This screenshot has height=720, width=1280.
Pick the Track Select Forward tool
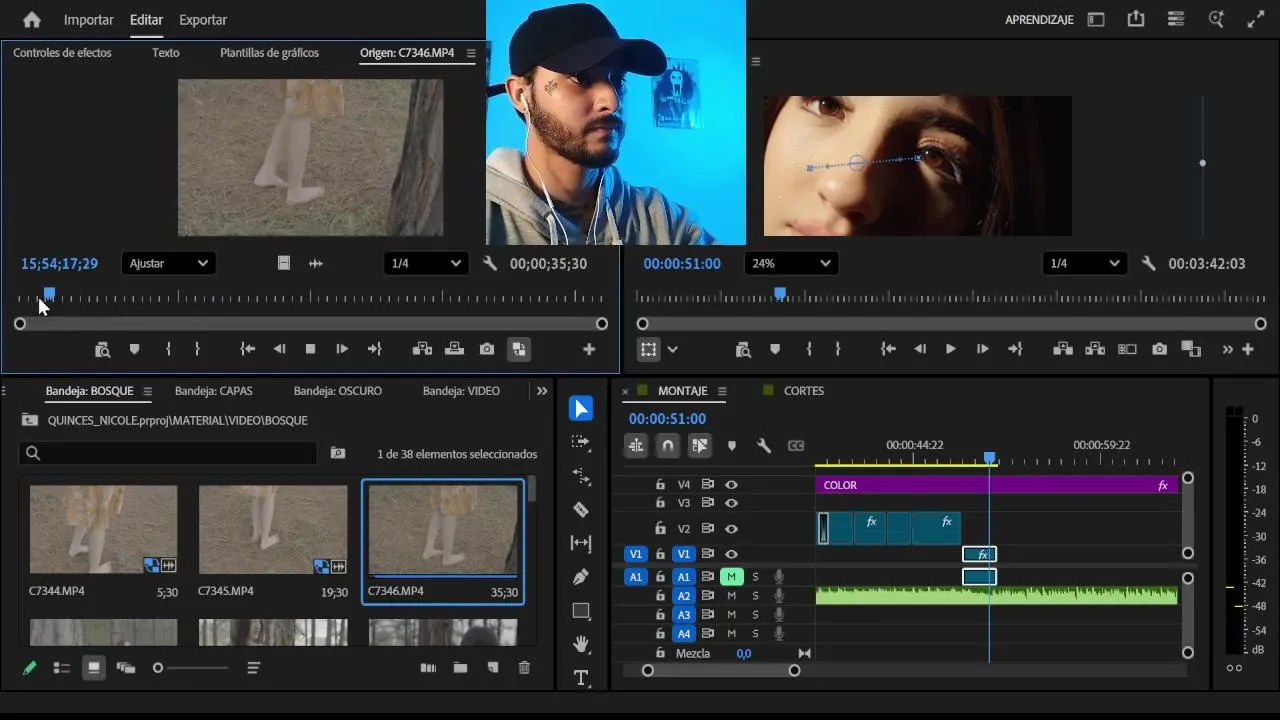click(x=581, y=442)
